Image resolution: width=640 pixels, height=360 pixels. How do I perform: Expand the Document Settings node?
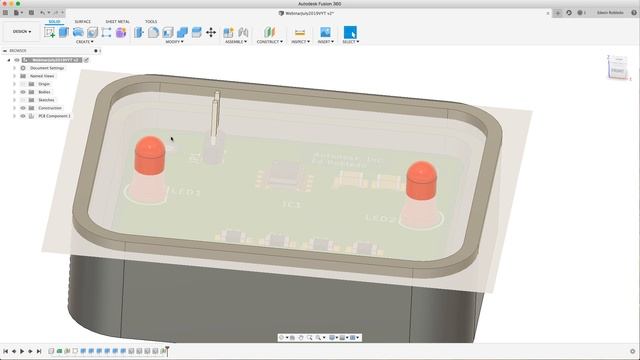15,68
